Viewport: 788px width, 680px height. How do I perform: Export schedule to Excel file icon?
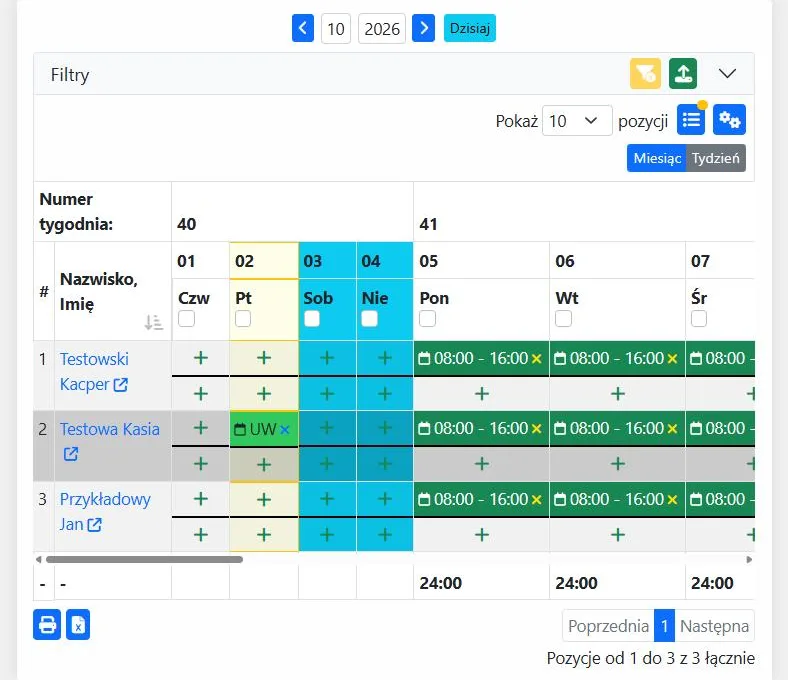point(78,625)
